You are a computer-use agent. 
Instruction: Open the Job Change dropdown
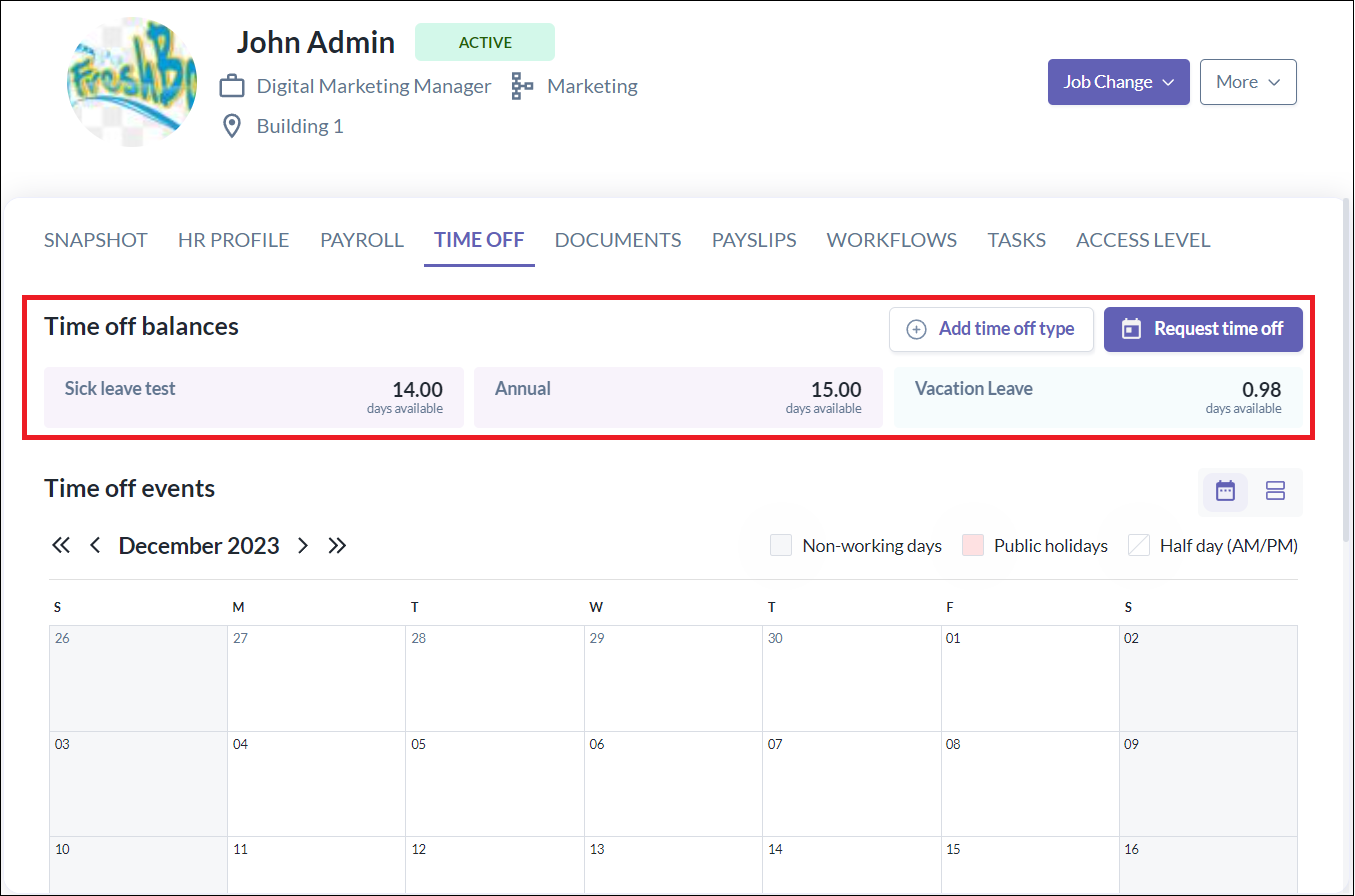point(1119,82)
